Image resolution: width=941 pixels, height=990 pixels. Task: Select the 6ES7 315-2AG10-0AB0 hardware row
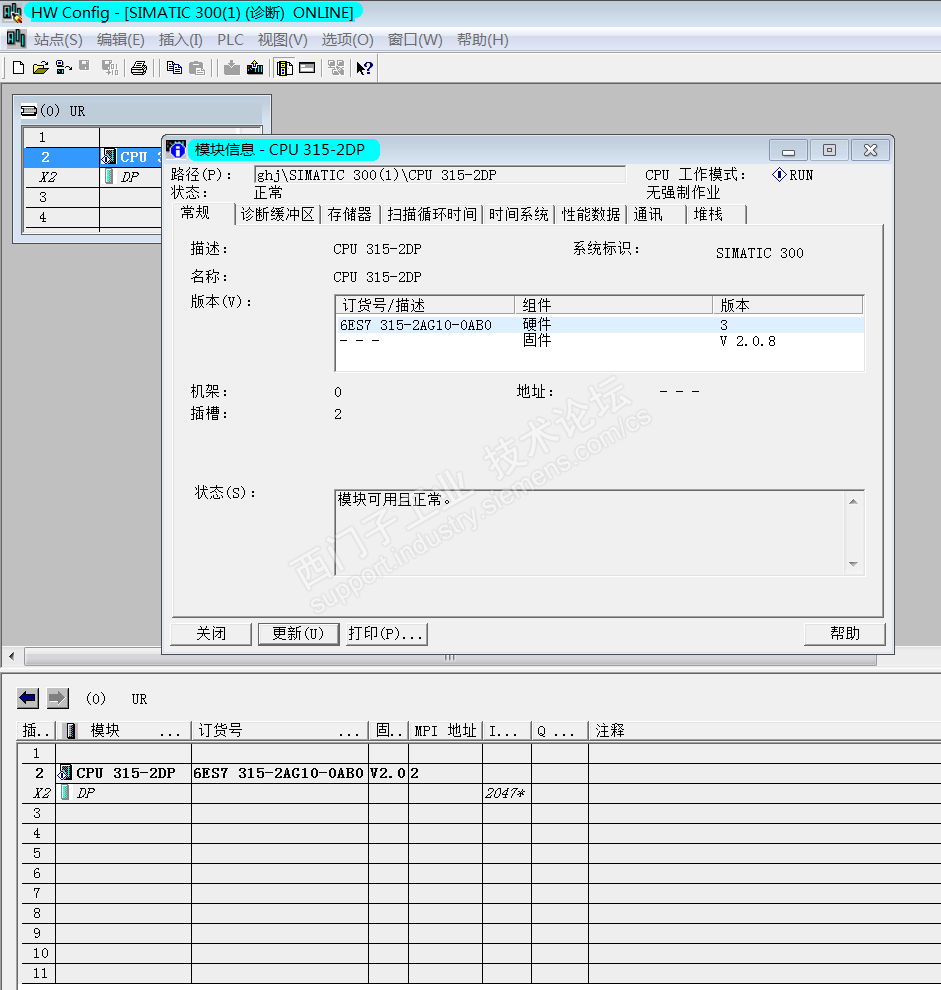(x=599, y=325)
